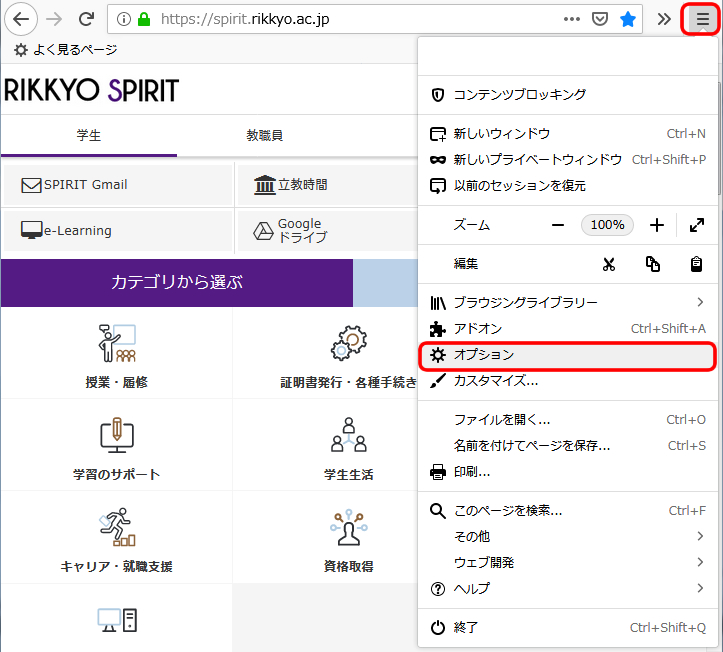Open 証明書発行・各種手続き category
Image resolution: width=723 pixels, height=652 pixels.
(326, 354)
